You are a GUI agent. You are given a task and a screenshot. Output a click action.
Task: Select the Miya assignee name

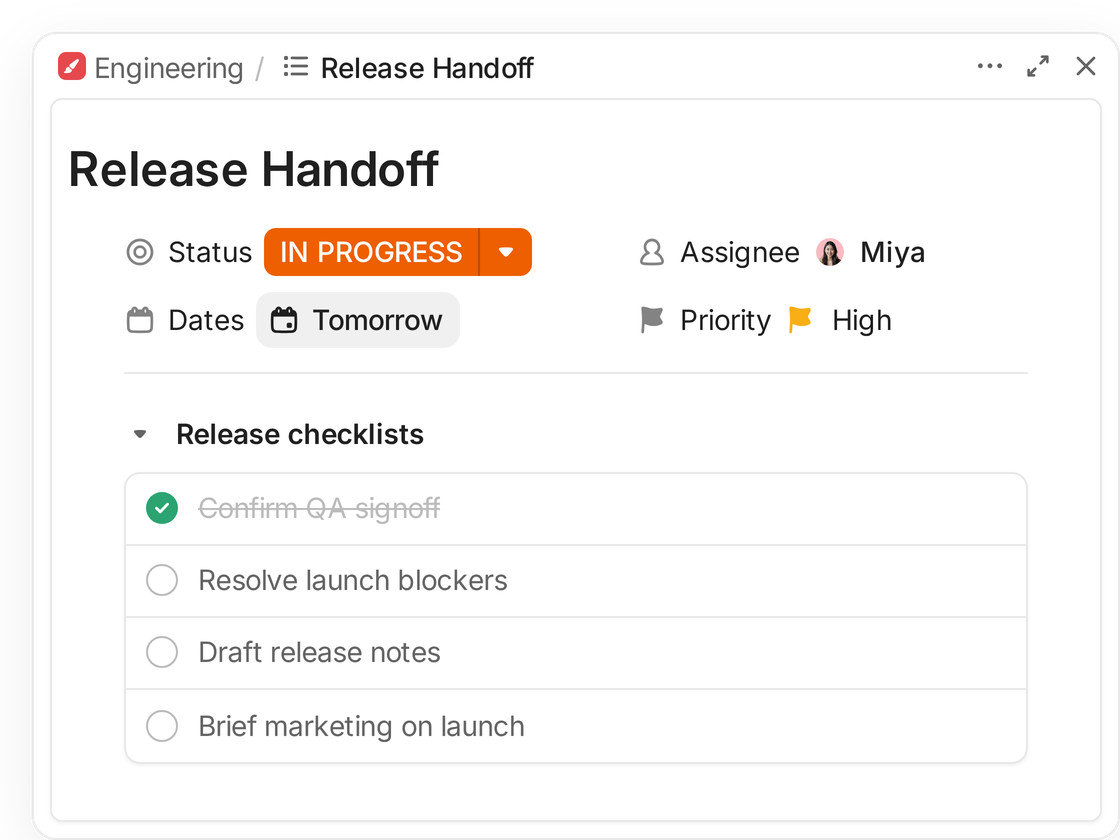pos(892,252)
